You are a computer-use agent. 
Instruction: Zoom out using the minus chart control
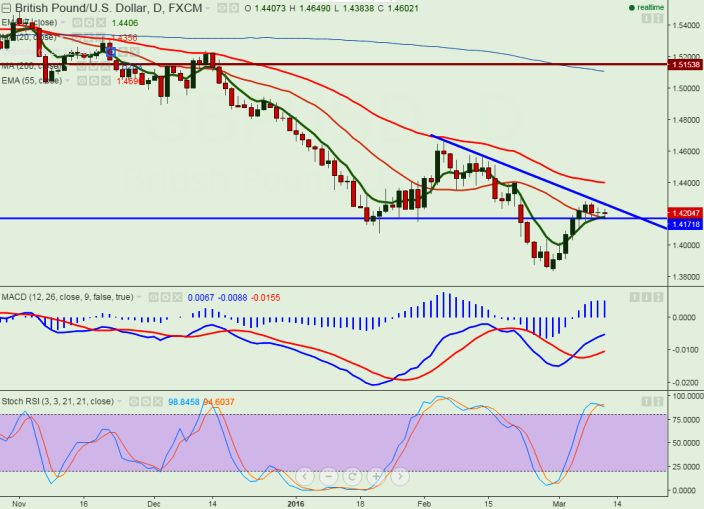tap(329, 476)
